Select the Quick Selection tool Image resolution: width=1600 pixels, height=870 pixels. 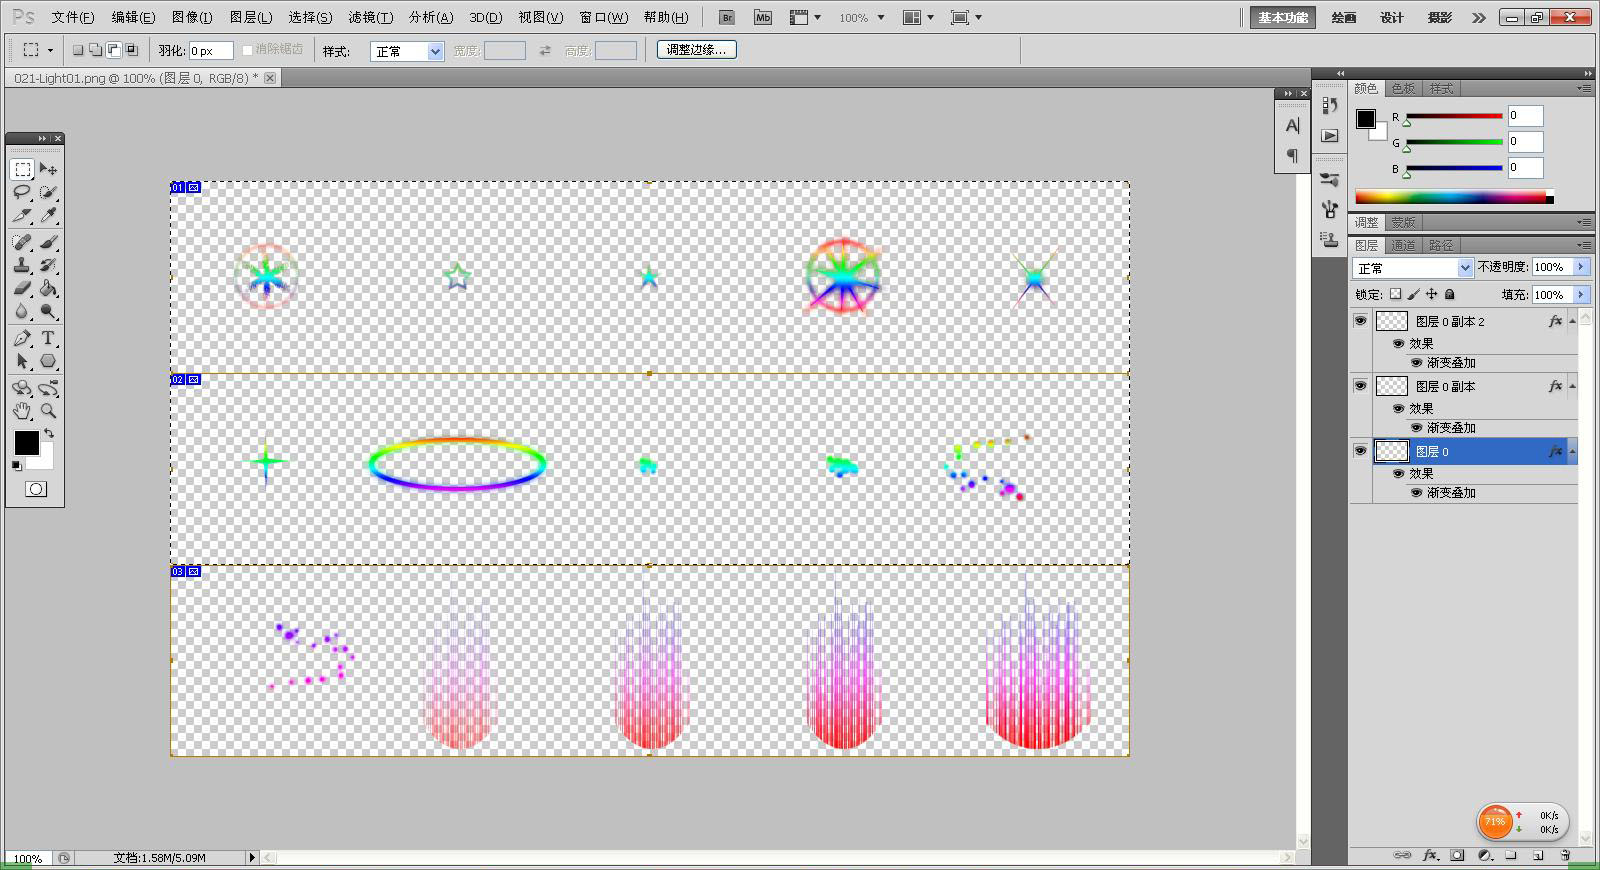click(x=48, y=192)
